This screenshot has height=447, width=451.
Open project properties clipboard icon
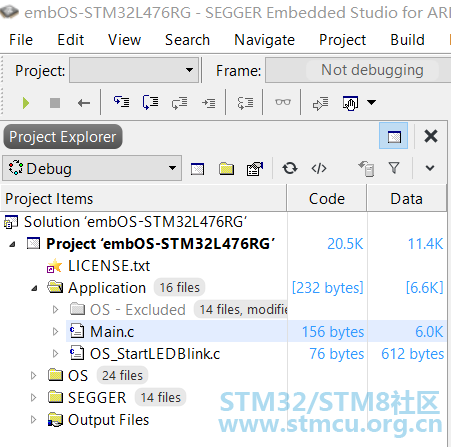click(x=255, y=169)
